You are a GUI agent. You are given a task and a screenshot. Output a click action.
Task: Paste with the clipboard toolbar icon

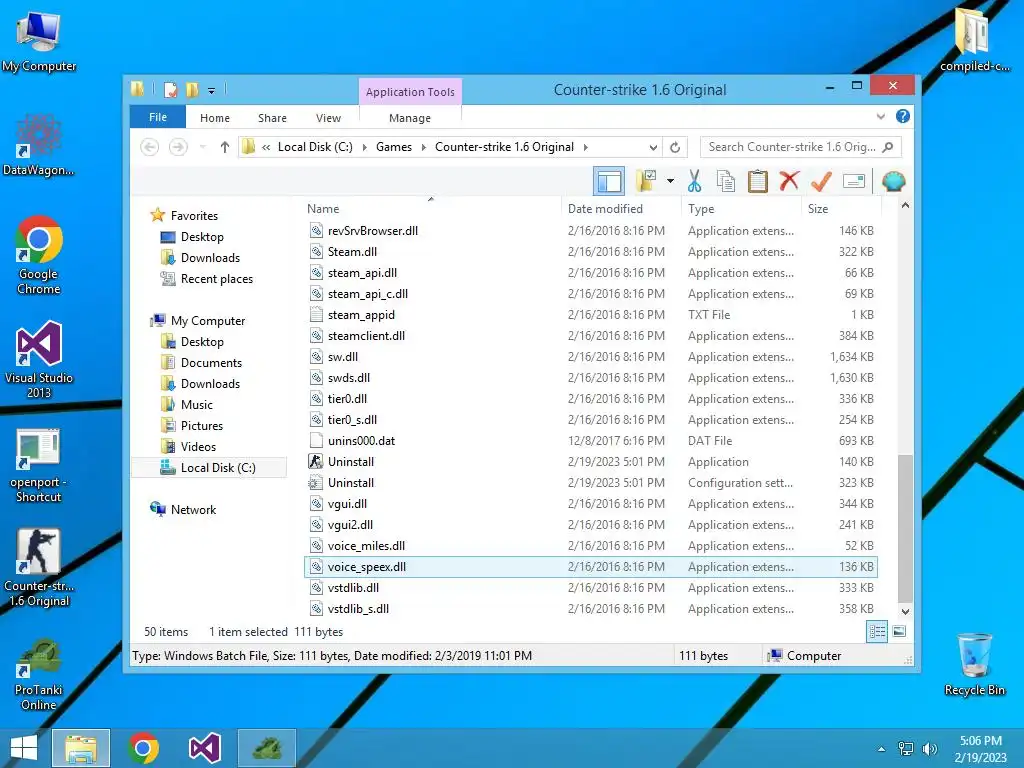click(x=758, y=181)
